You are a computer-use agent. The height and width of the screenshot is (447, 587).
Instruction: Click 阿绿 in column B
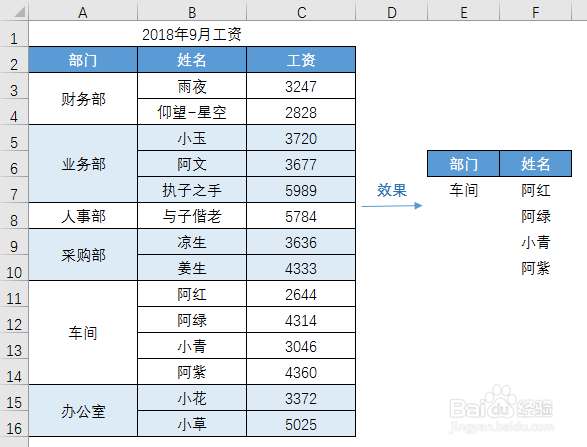(x=192, y=320)
